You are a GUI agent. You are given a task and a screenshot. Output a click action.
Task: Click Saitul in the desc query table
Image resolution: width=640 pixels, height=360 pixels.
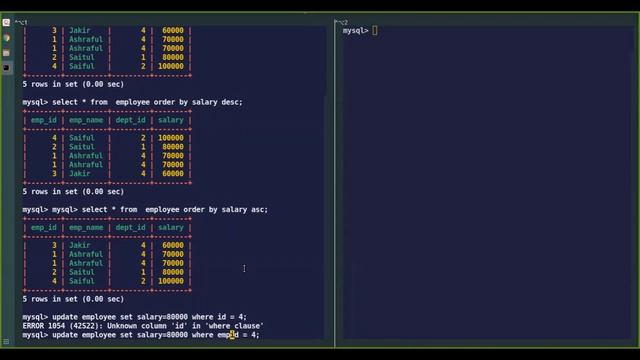click(x=82, y=147)
